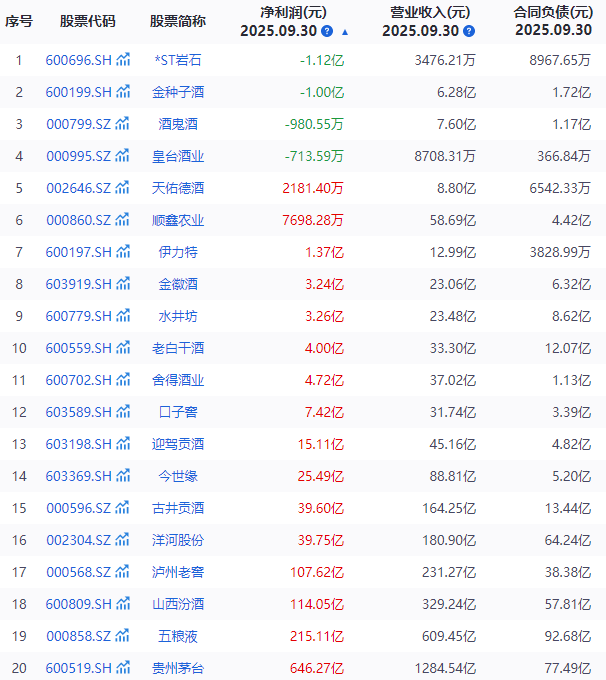This screenshot has height=680, width=606.
Task: Toggle the 净利润 sort arrow
Action: (345, 32)
